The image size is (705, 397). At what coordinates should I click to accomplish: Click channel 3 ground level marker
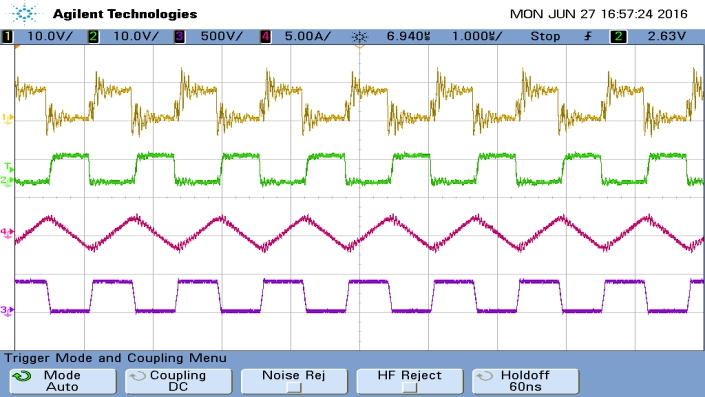(7, 310)
